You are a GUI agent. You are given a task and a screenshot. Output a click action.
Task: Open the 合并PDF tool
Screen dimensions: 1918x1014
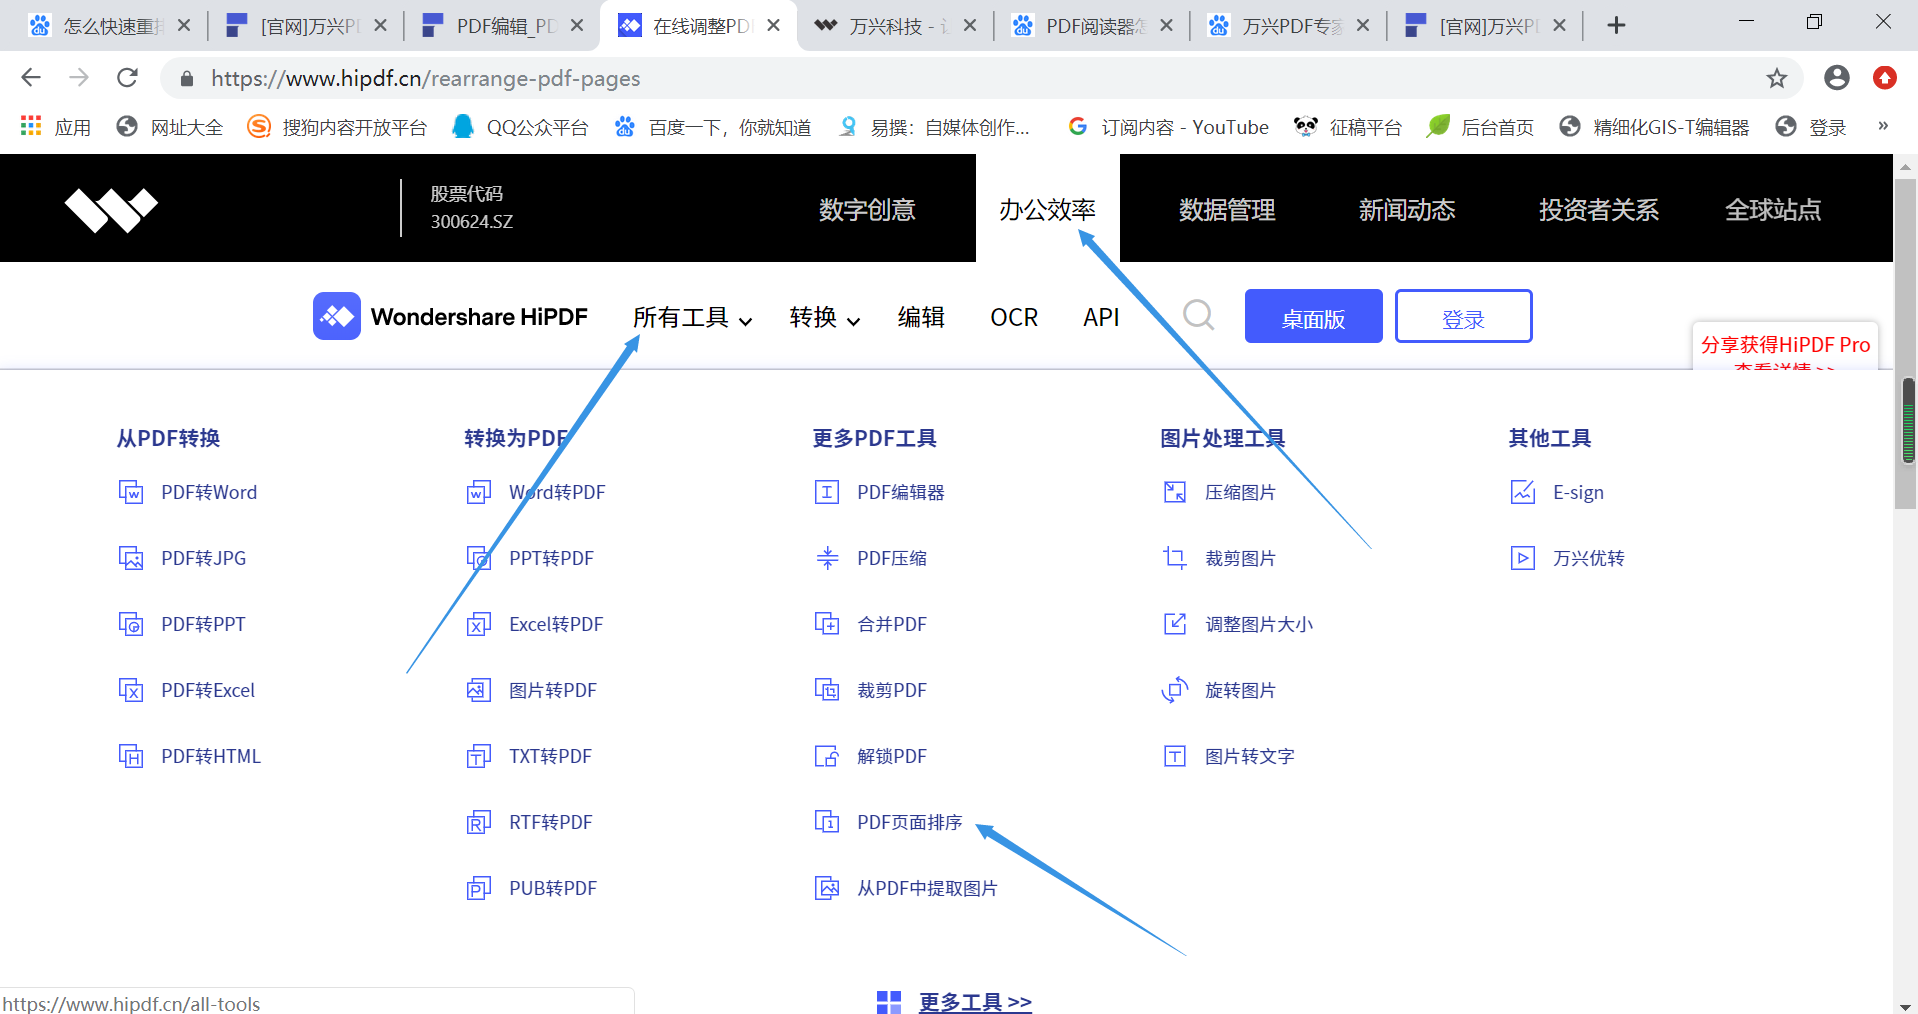[891, 623]
